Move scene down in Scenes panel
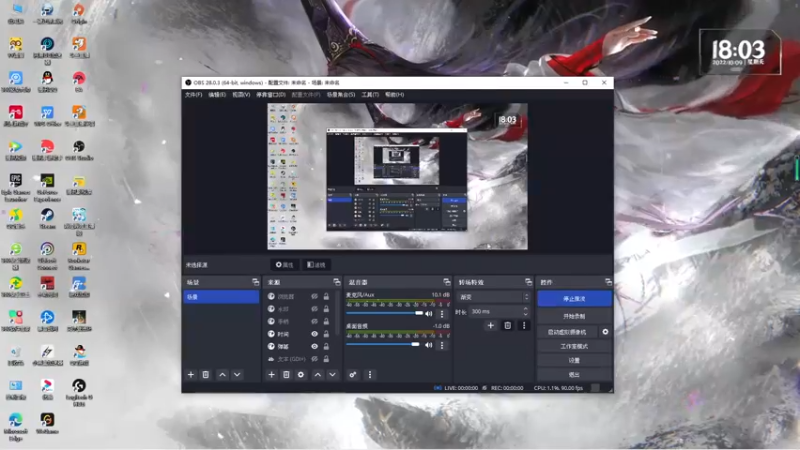Screen dimensions: 800x450 pyautogui.click(x=237, y=374)
